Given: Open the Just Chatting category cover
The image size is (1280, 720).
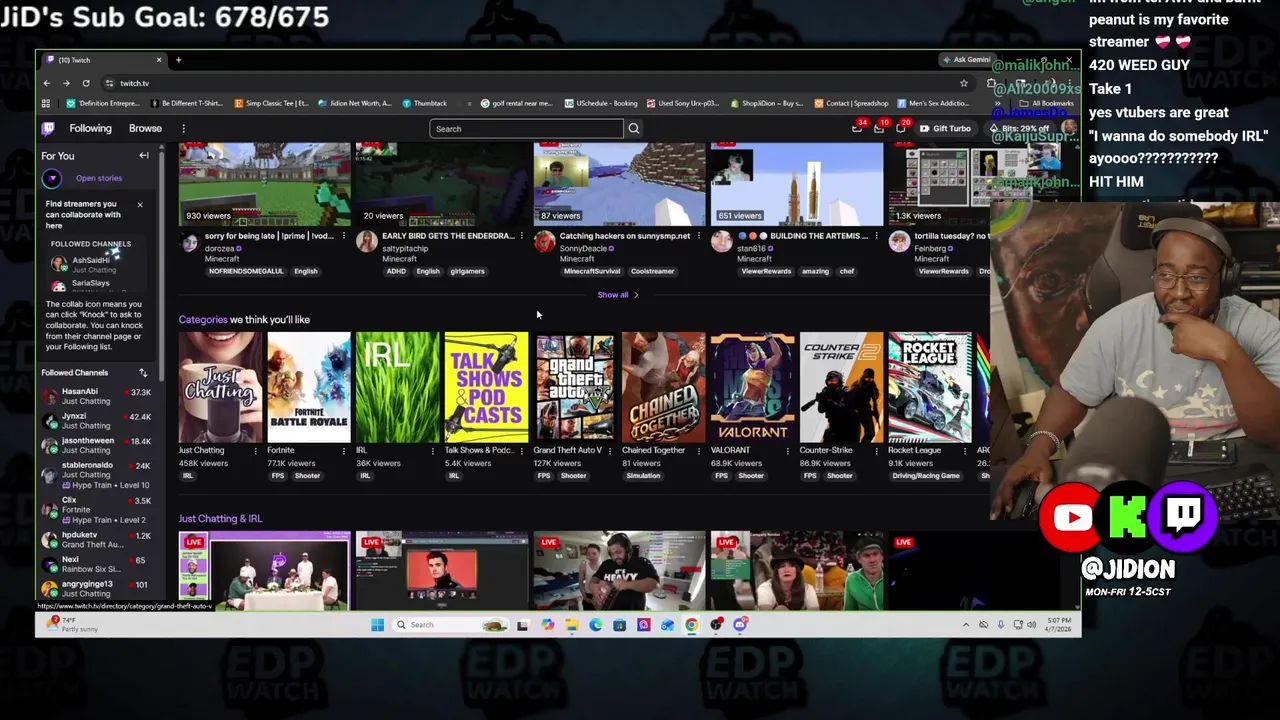Looking at the screenshot, I should click(220, 387).
